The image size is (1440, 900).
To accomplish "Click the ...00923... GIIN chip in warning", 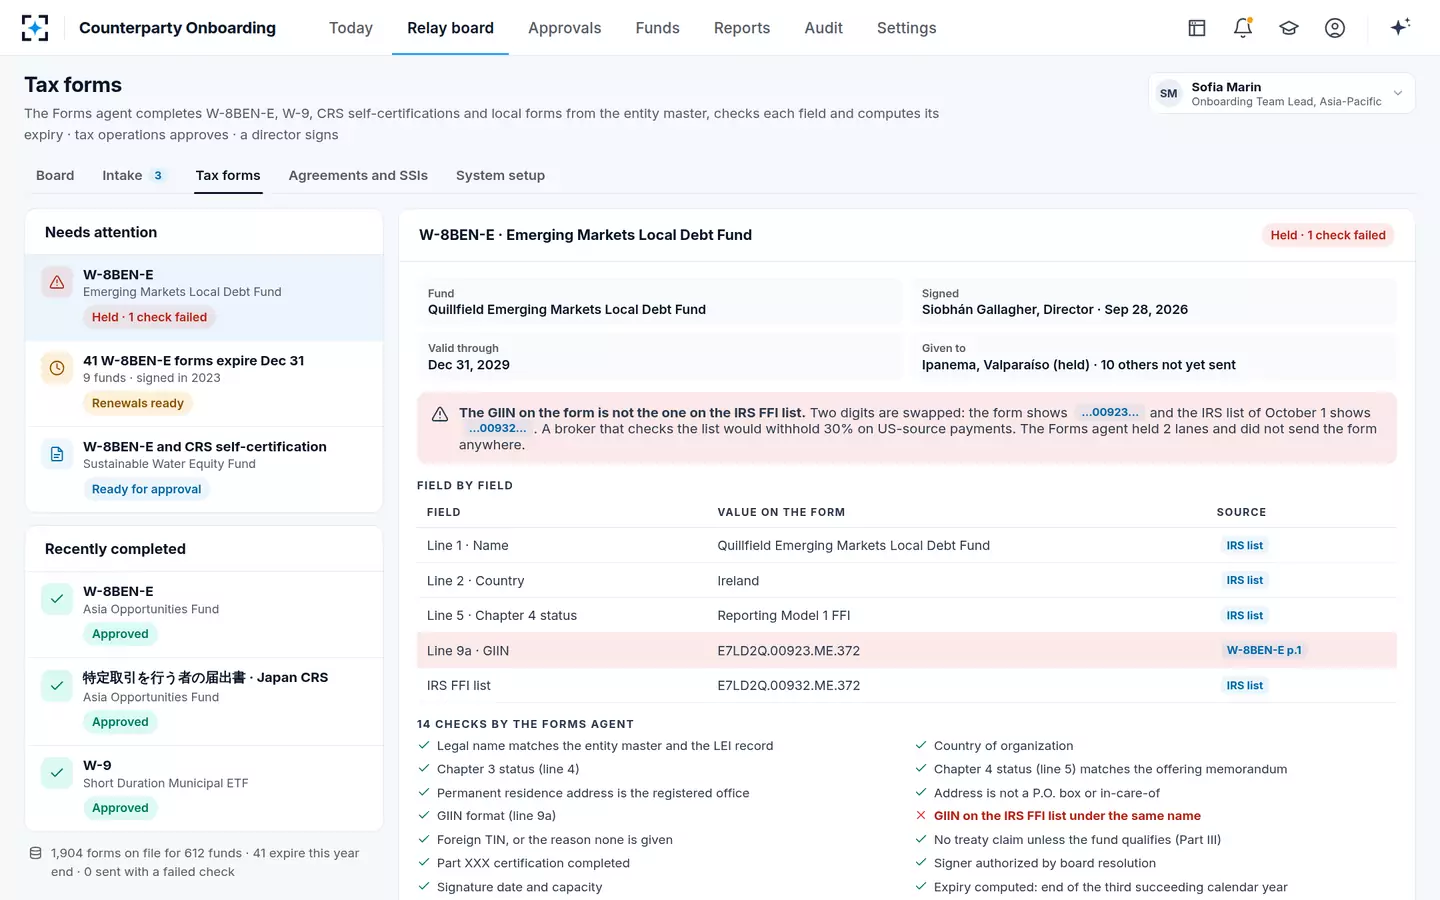I will coord(1110,412).
